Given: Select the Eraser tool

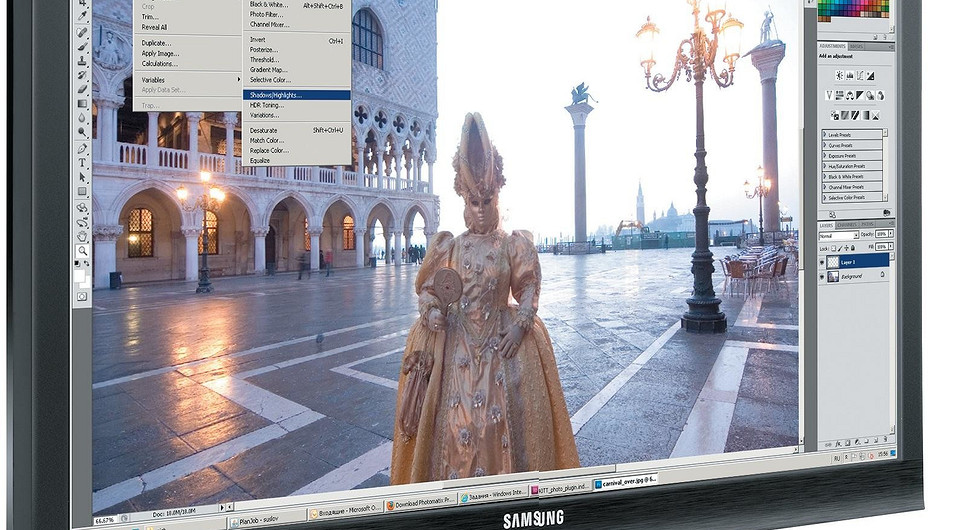Looking at the screenshot, I should 82,89.
